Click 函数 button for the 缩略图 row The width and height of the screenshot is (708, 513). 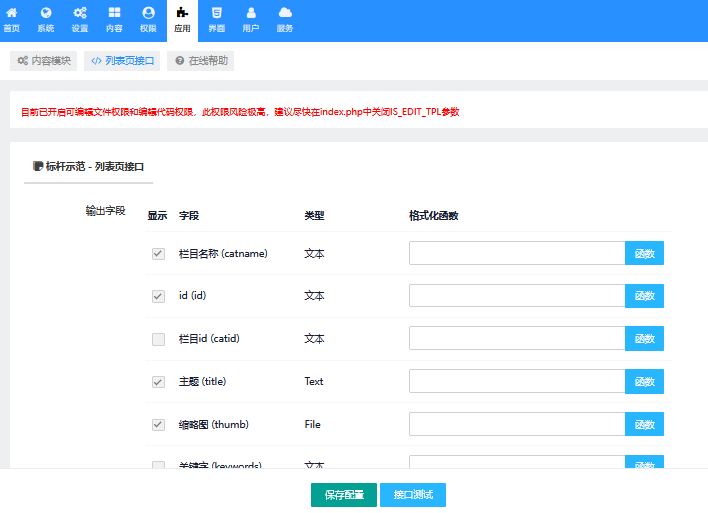[x=644, y=425]
